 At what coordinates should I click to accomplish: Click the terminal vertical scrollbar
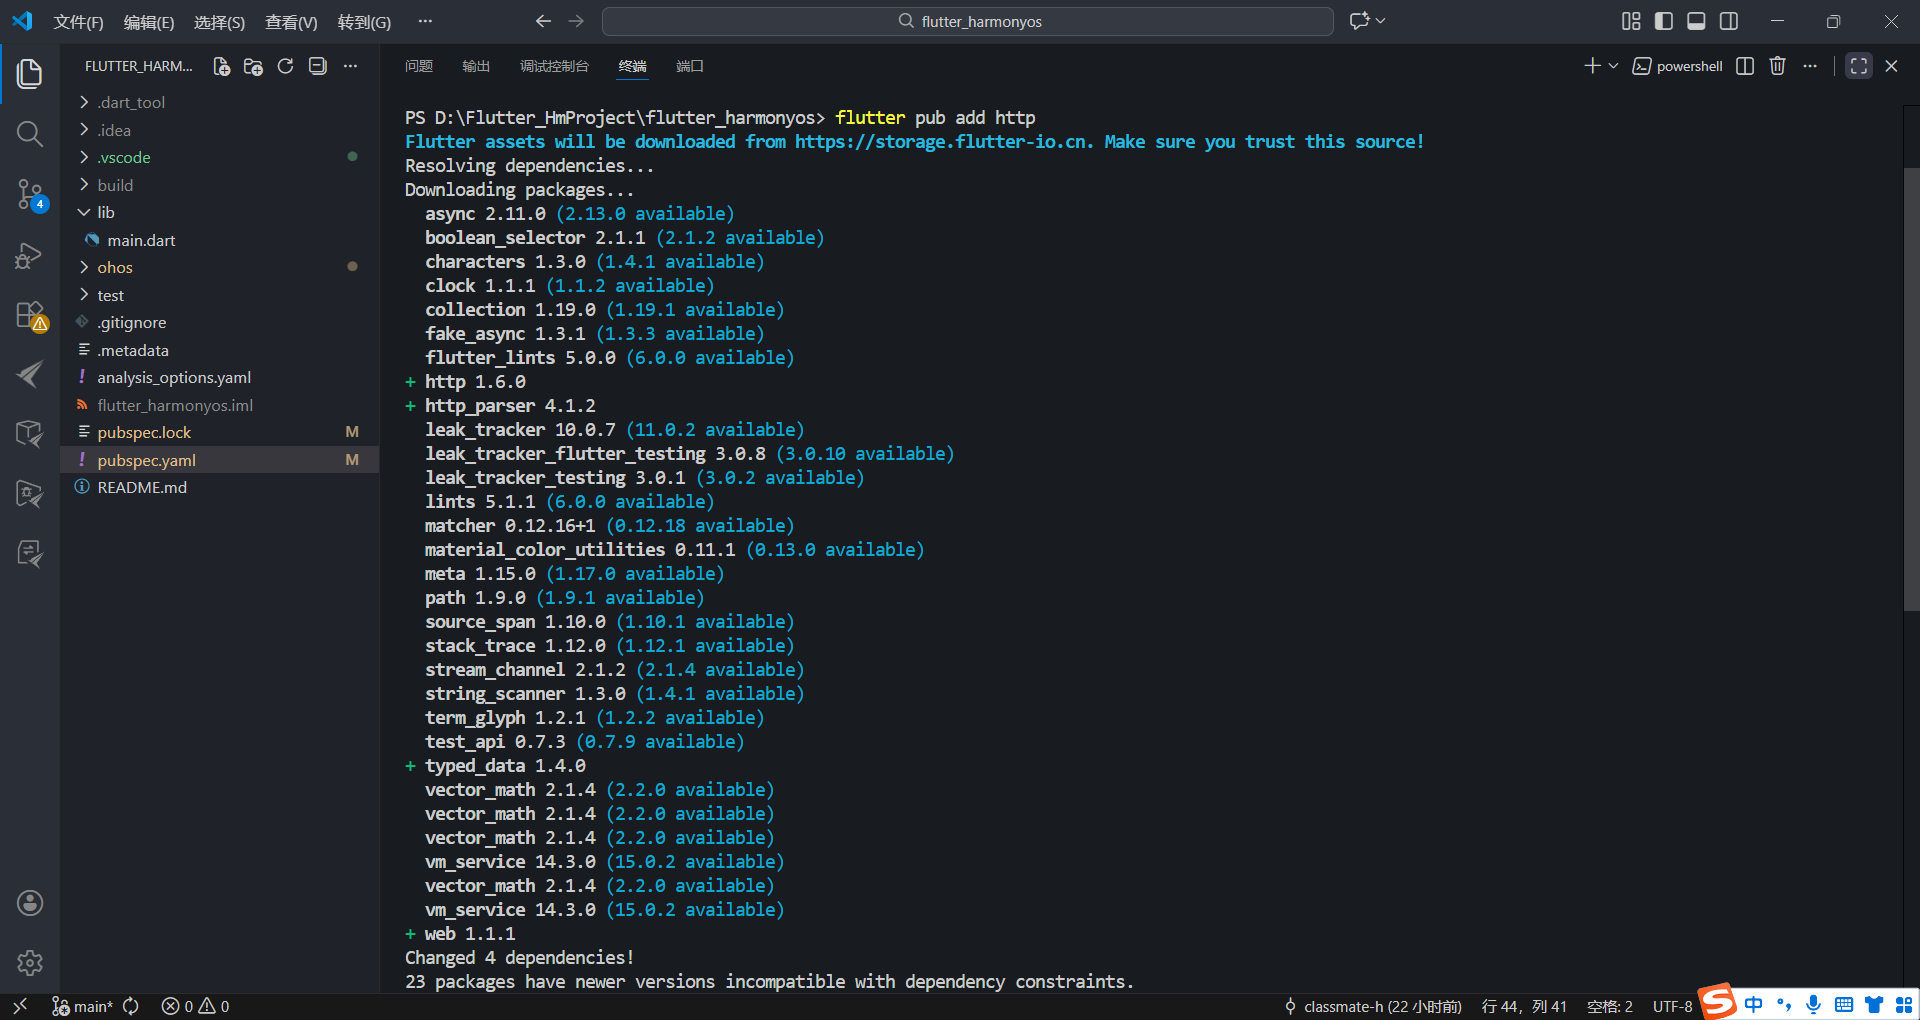(1911, 390)
